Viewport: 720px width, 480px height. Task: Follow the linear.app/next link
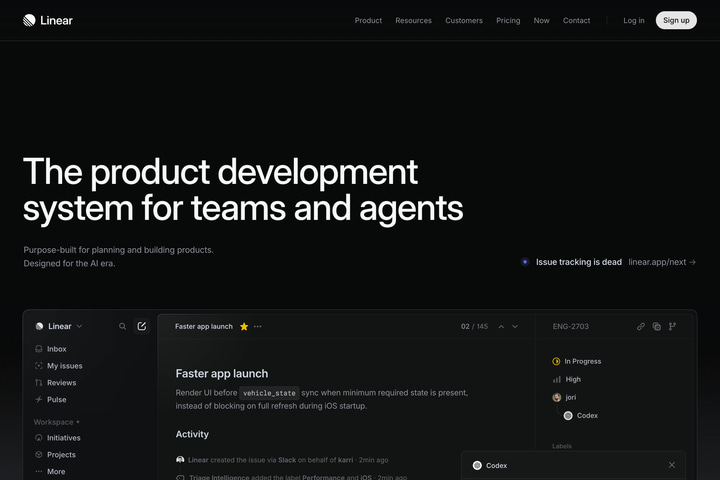[x=662, y=262]
